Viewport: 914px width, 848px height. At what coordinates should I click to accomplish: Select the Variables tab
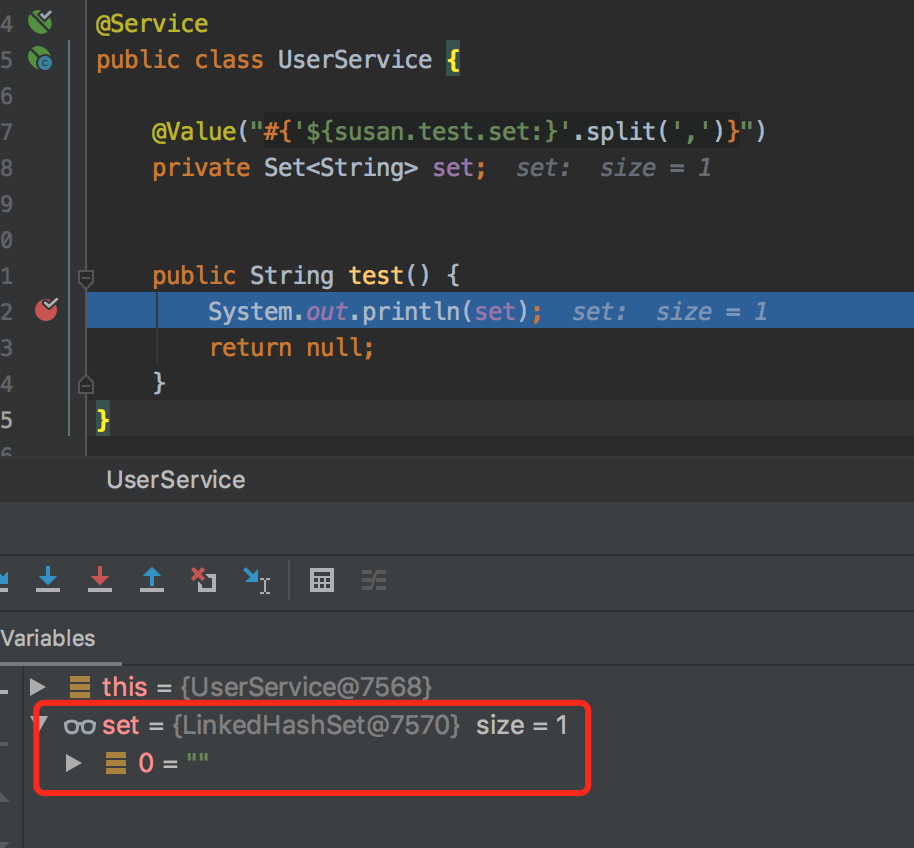coord(49,638)
